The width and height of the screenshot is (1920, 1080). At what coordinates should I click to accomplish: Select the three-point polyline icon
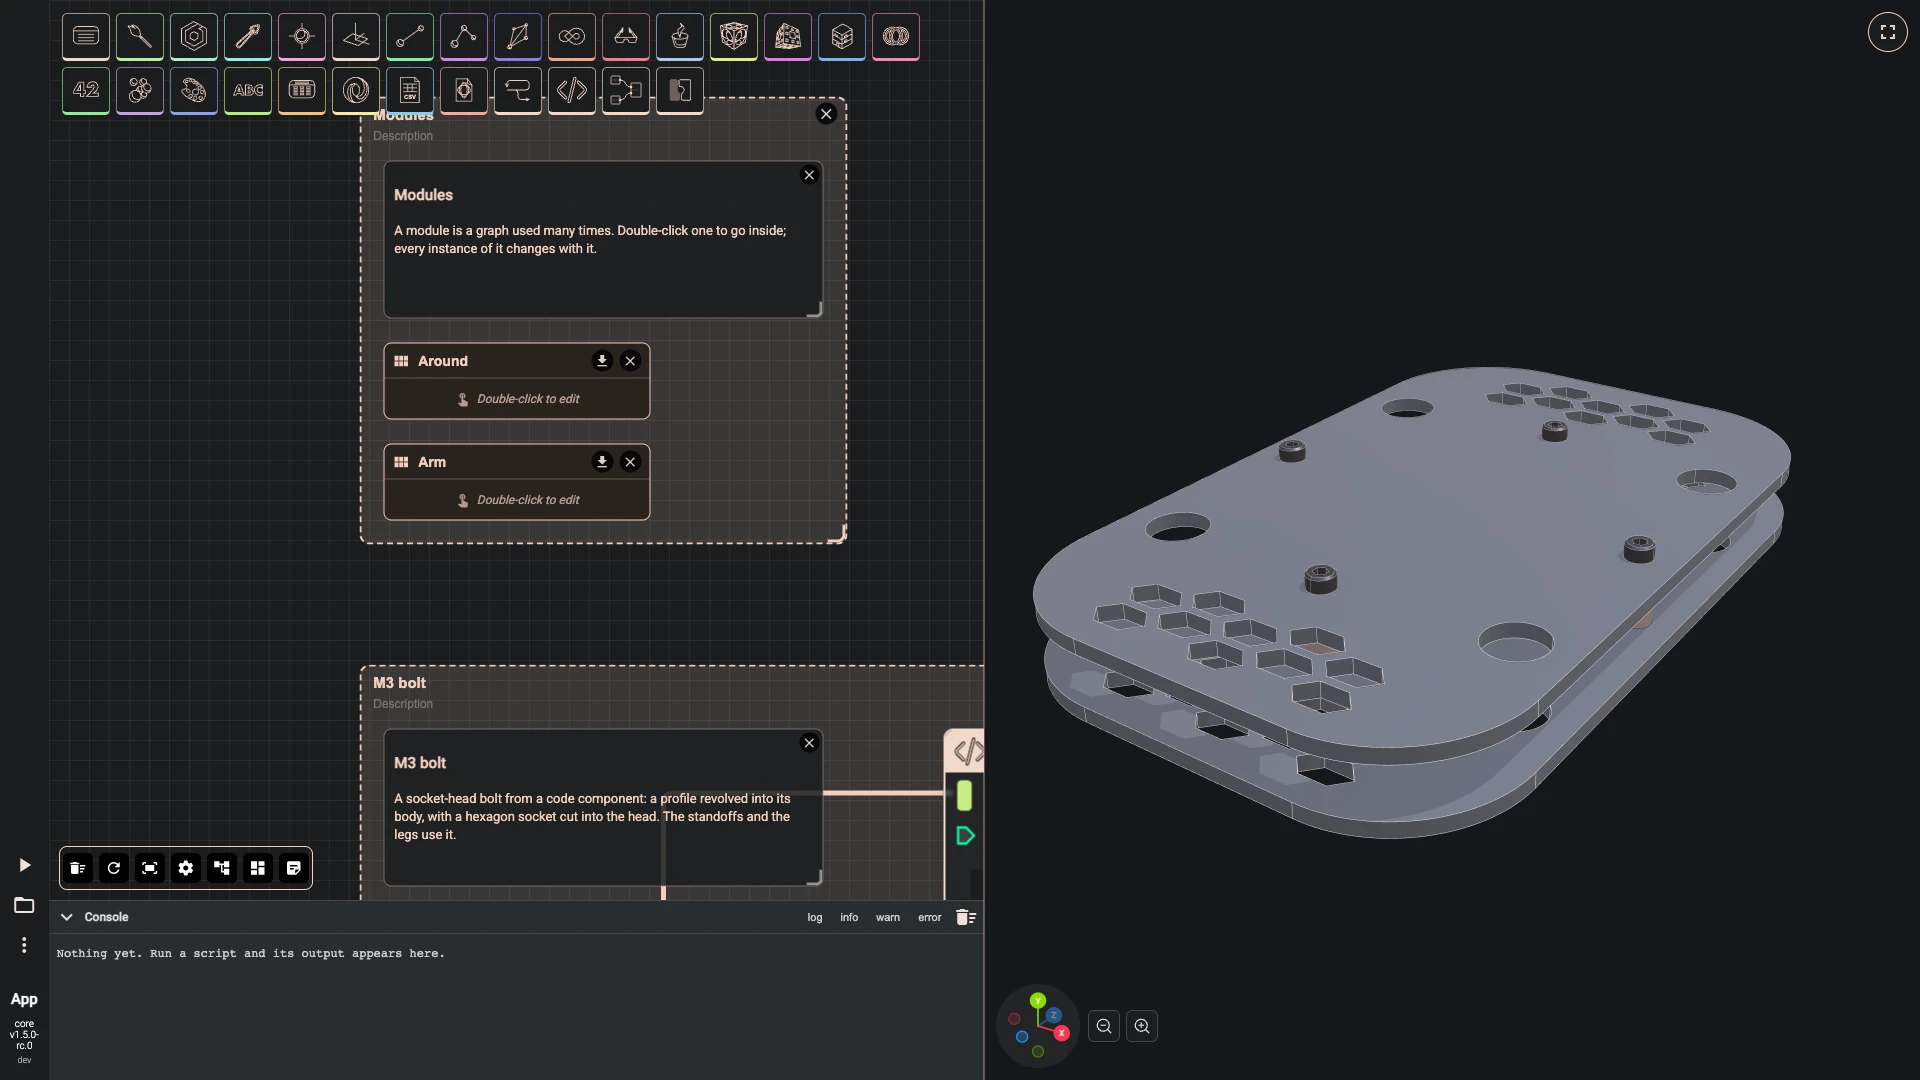(464, 37)
